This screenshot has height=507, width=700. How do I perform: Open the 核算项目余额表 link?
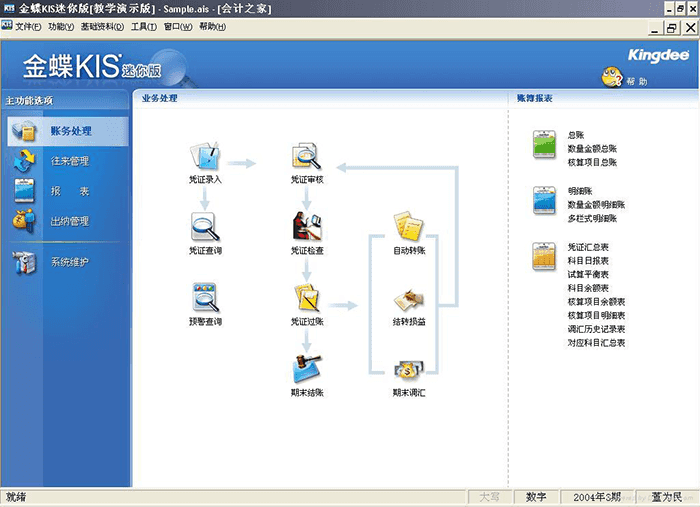coord(596,302)
